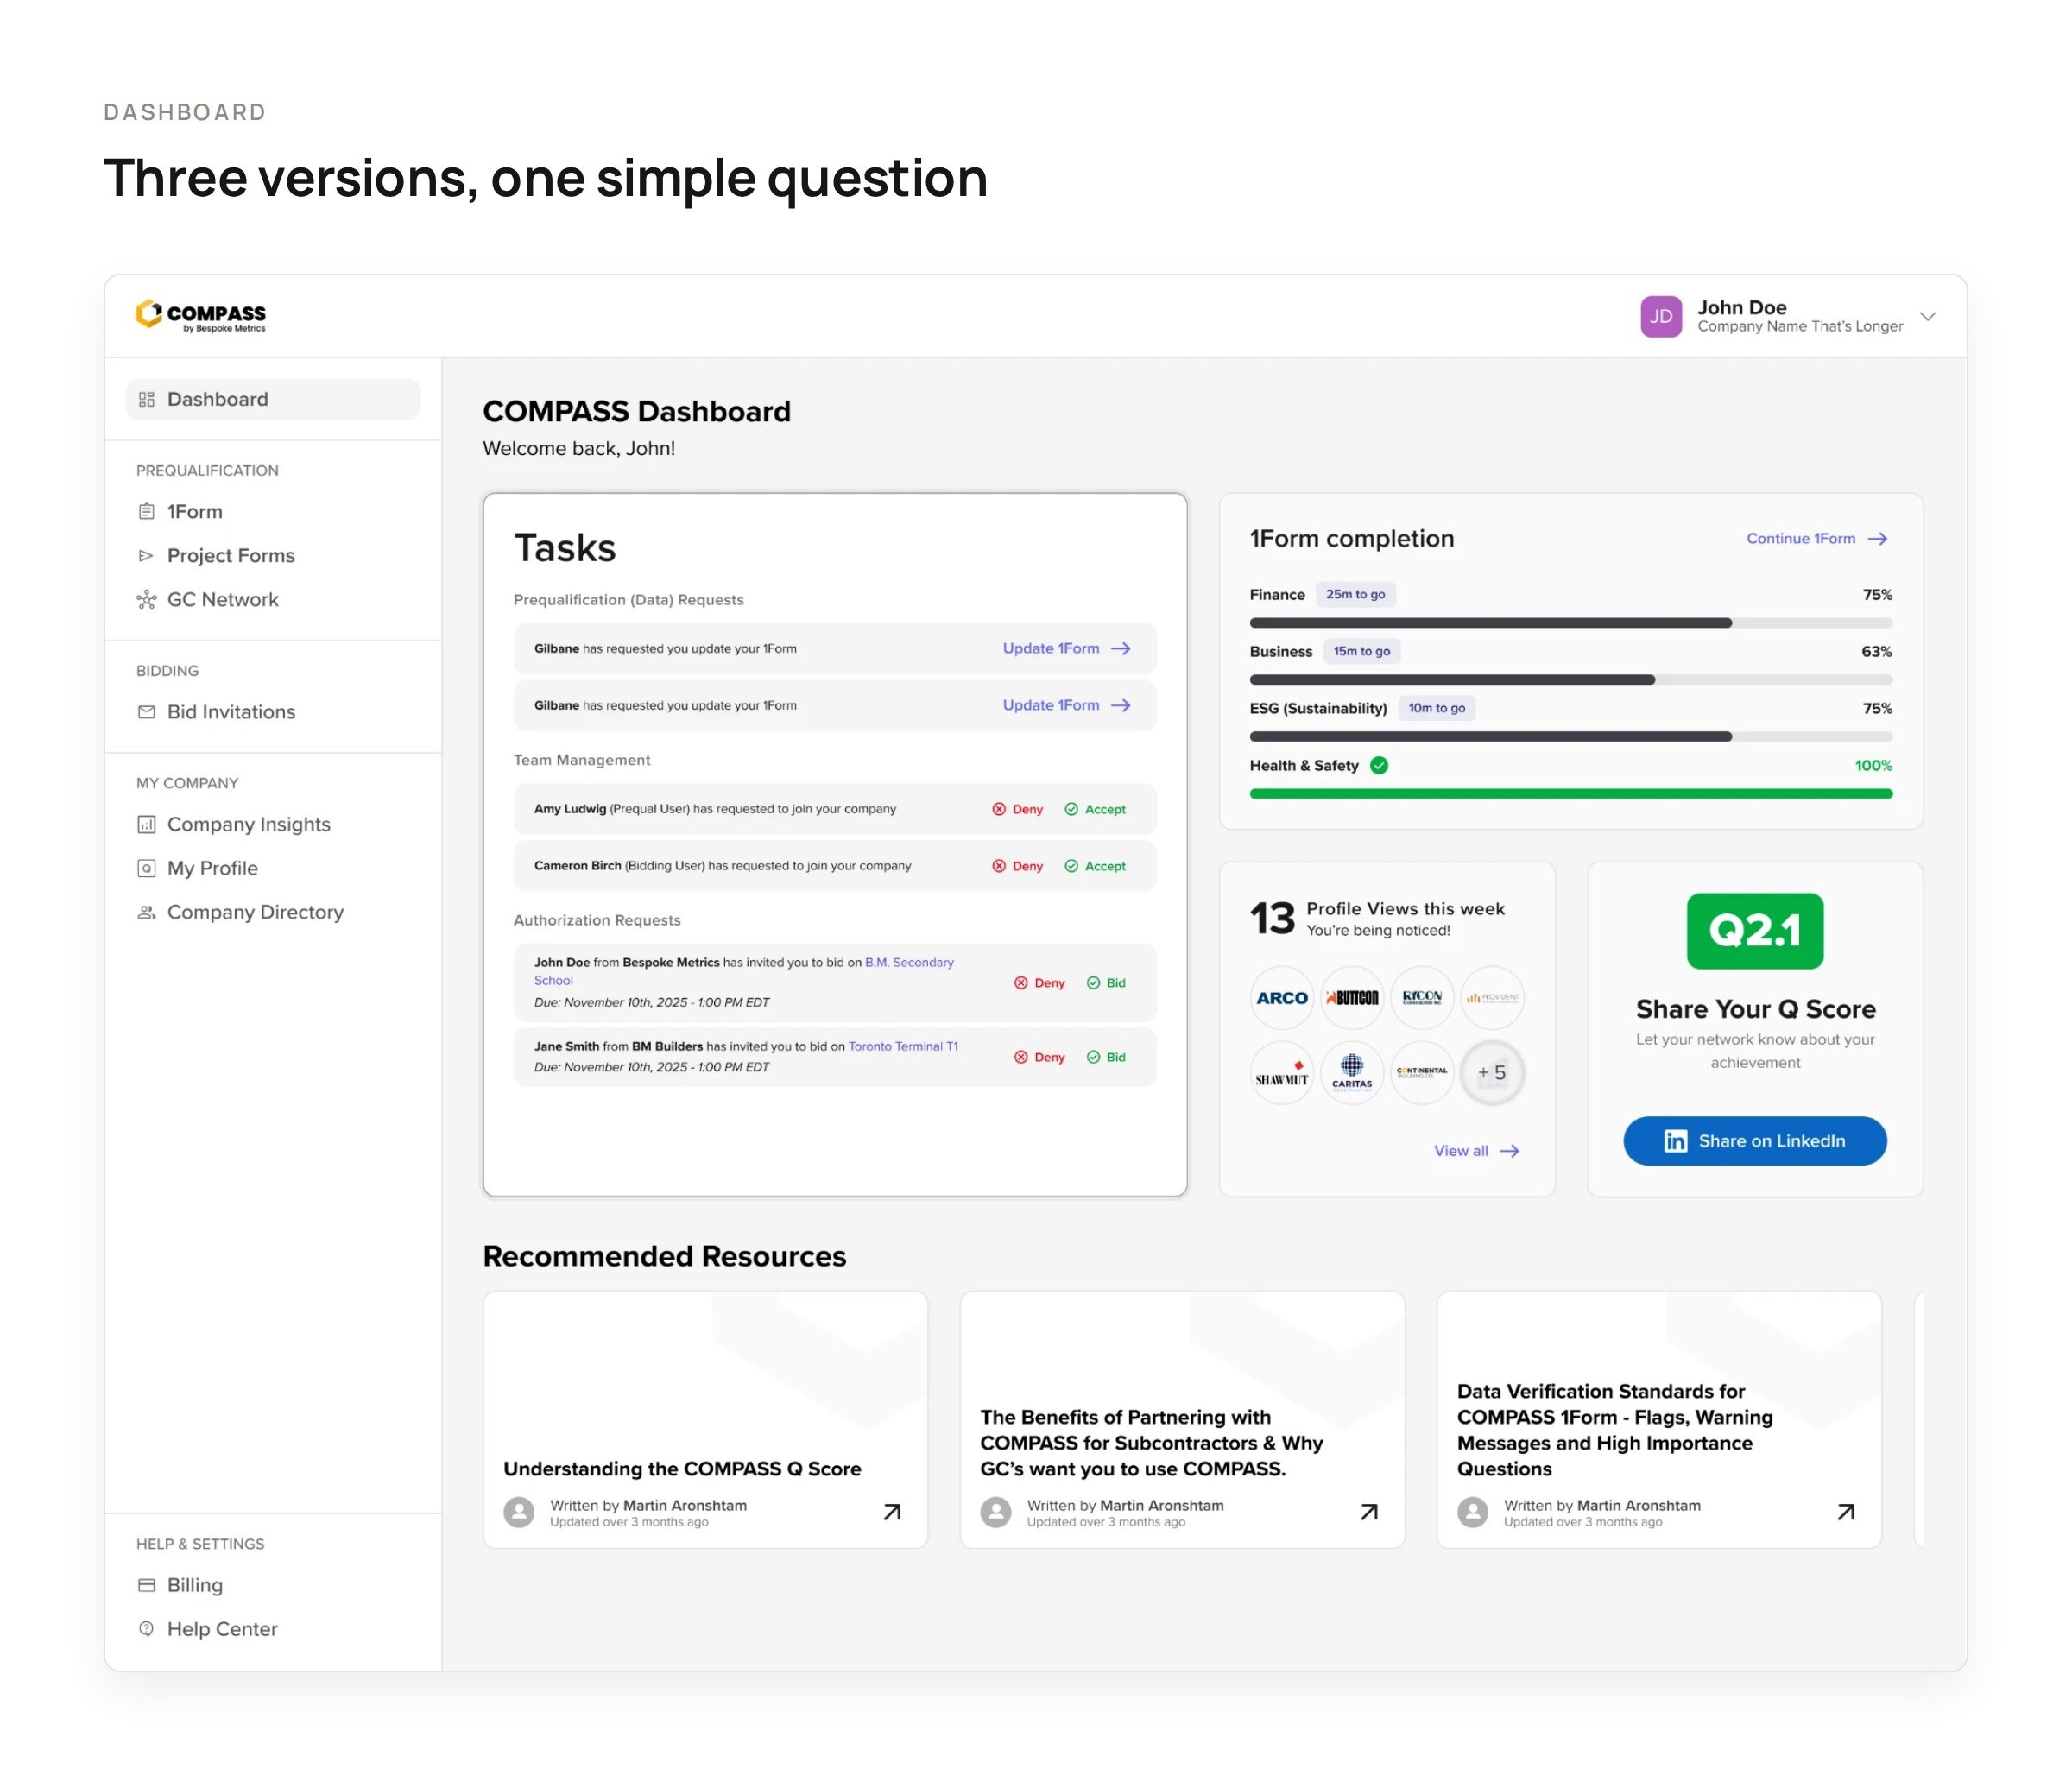The height and width of the screenshot is (1788, 2072).
Task: Accept Cameron Birch's join request
Action: [x=1095, y=866]
